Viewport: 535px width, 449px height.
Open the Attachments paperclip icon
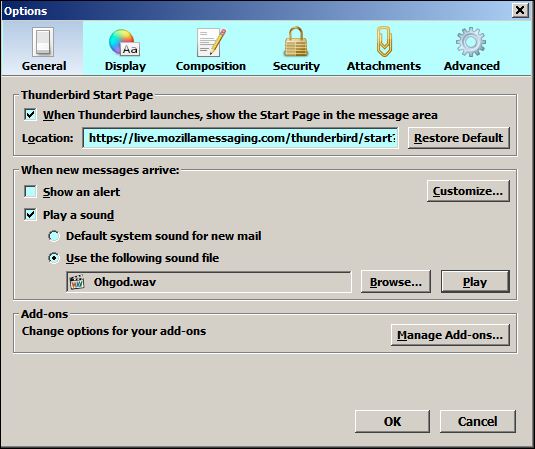point(384,42)
